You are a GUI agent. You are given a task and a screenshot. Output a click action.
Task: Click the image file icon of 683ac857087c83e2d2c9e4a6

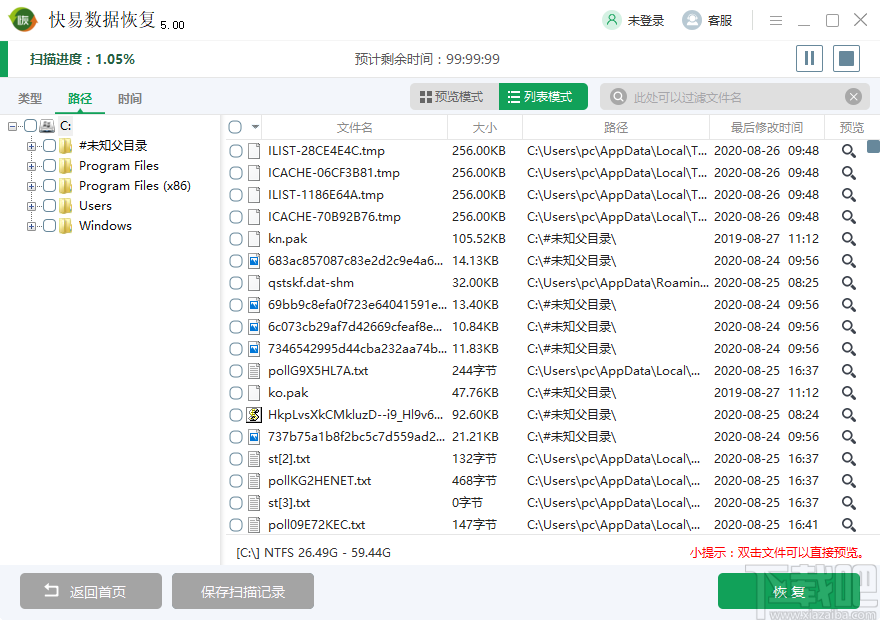(254, 261)
